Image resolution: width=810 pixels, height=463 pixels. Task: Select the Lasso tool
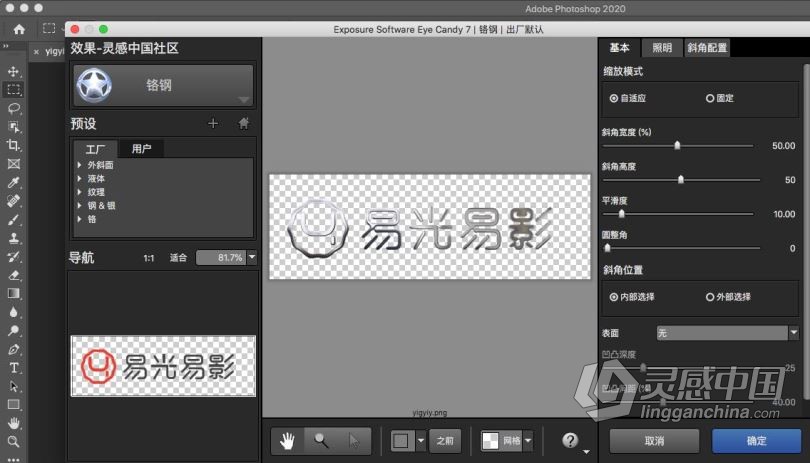point(13,108)
